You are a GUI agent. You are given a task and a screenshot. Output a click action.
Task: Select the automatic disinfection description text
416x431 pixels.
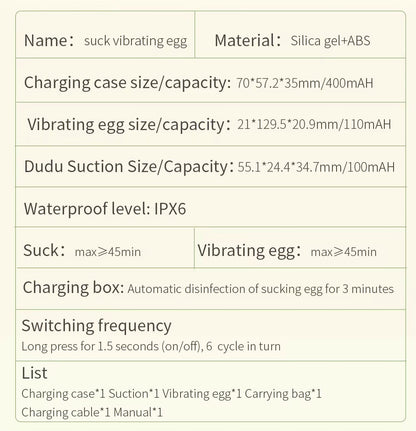pyautogui.click(x=260, y=289)
